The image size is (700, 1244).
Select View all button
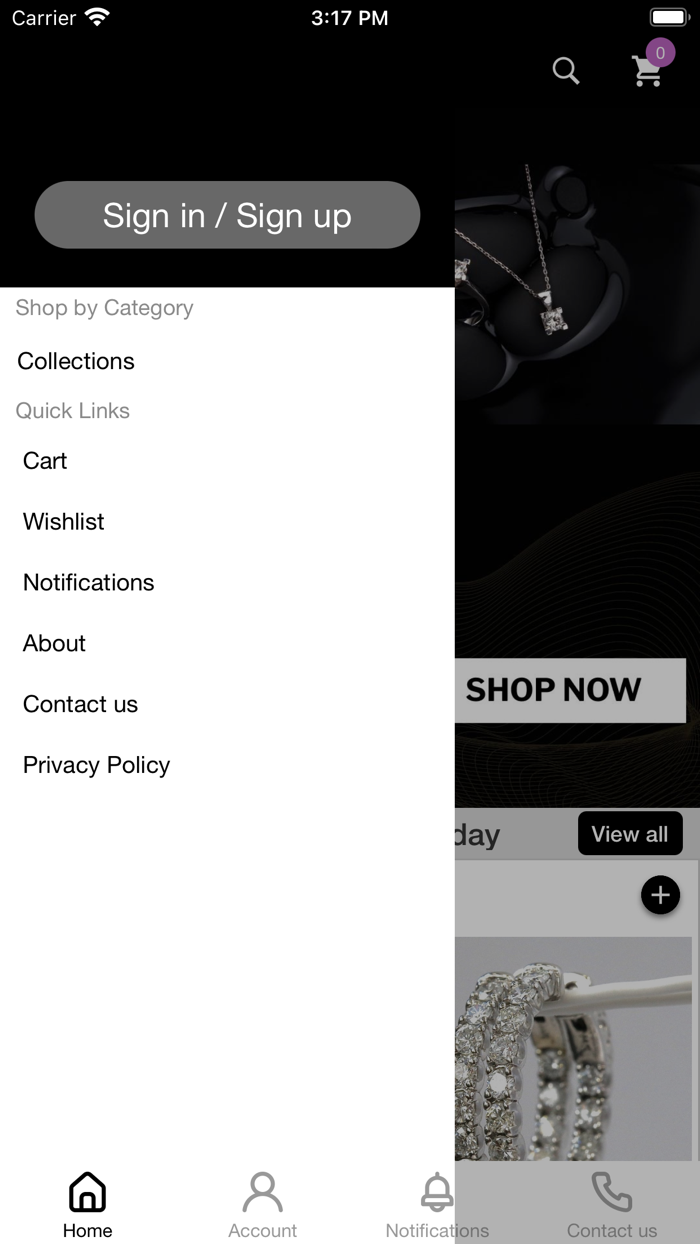pyautogui.click(x=630, y=834)
